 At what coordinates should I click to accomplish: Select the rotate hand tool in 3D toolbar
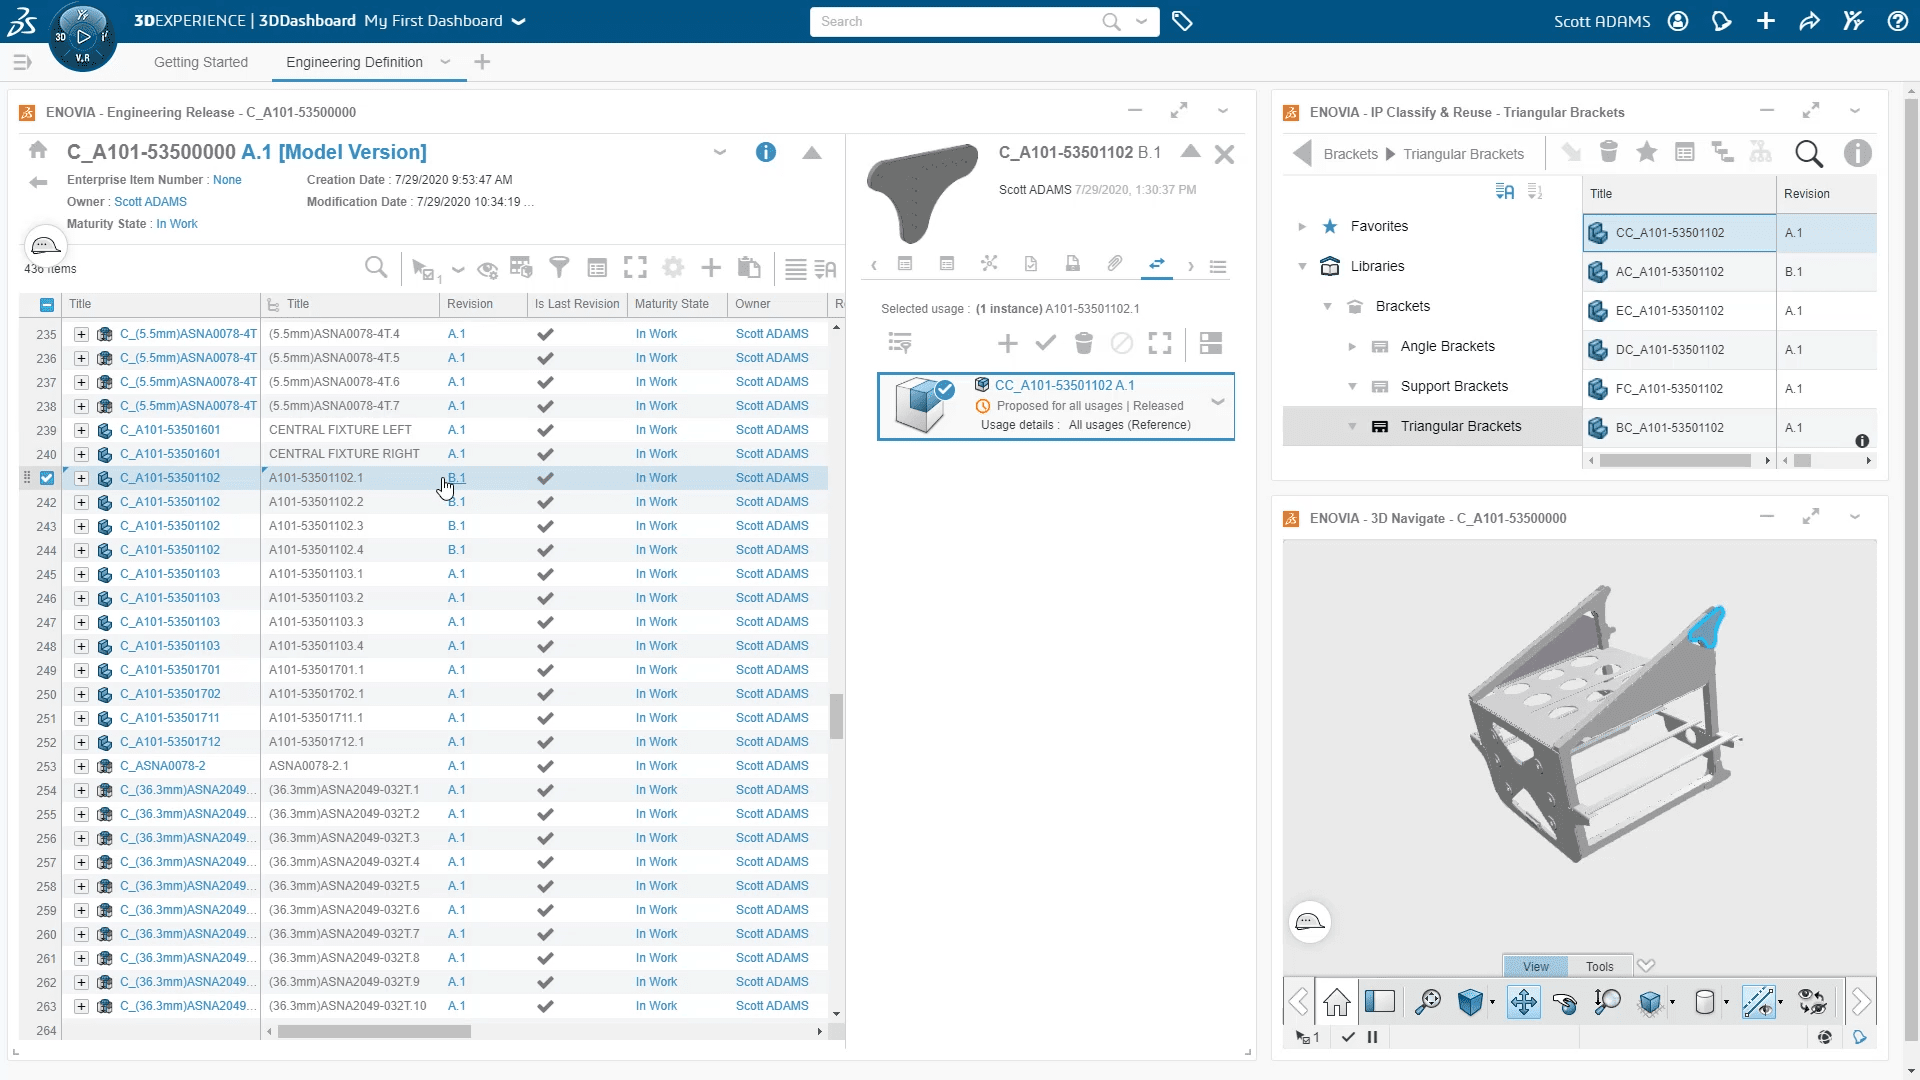pos(1565,1002)
